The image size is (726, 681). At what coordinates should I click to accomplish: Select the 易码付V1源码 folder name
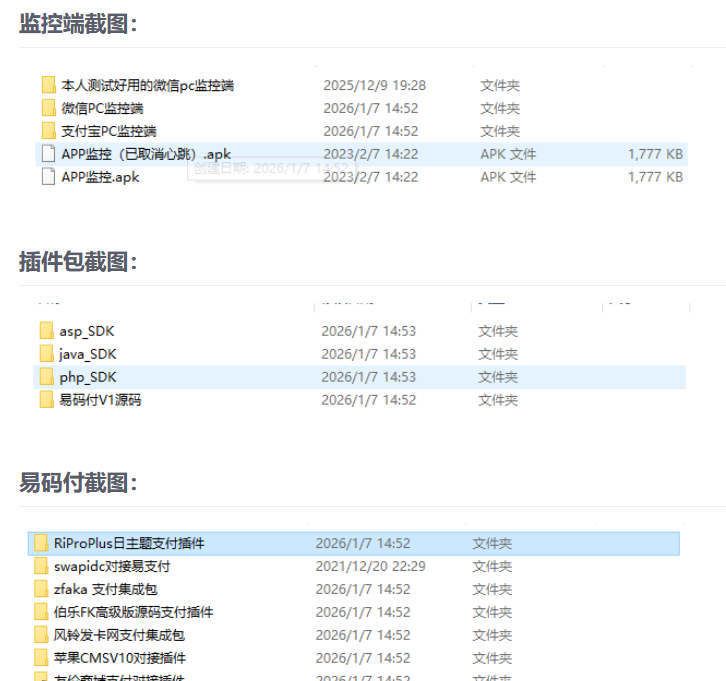tap(100, 400)
